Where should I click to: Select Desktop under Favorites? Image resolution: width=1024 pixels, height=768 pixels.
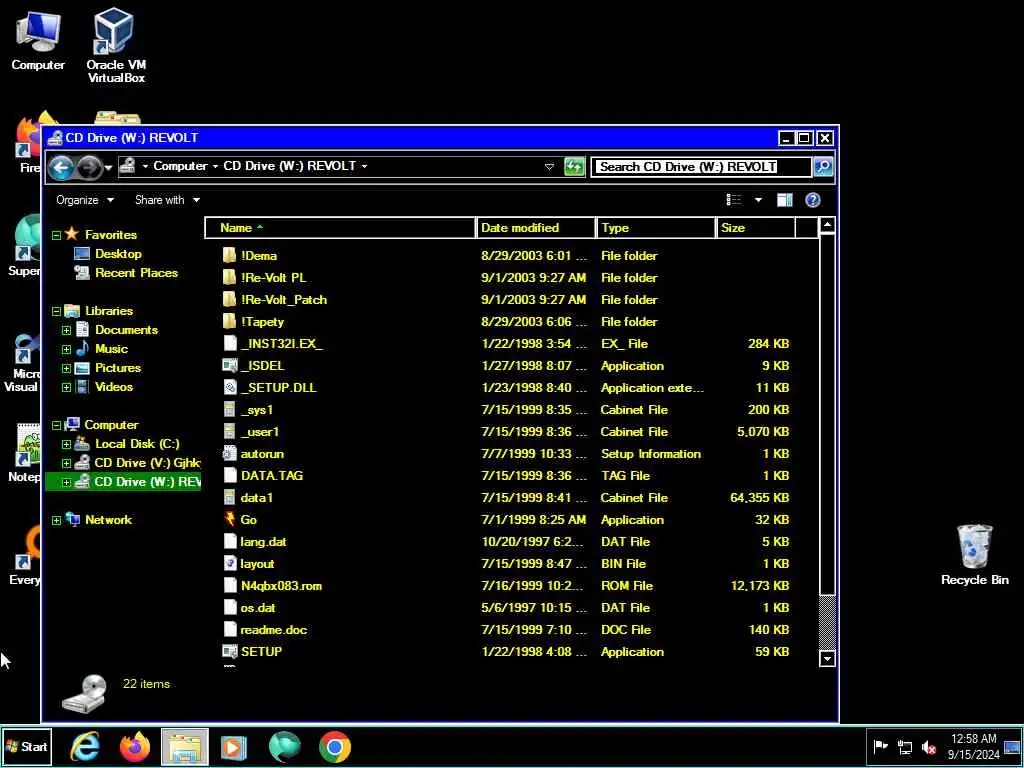[x=118, y=254]
